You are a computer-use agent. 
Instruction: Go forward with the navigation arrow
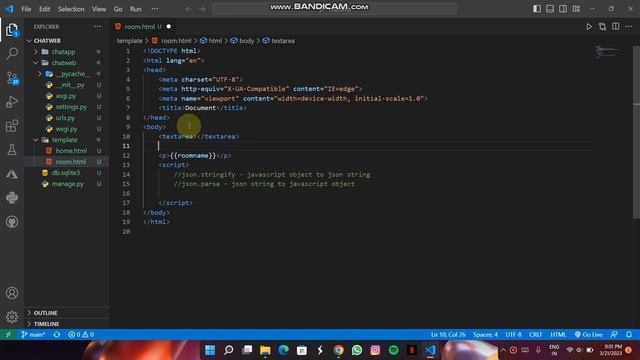(202, 9)
